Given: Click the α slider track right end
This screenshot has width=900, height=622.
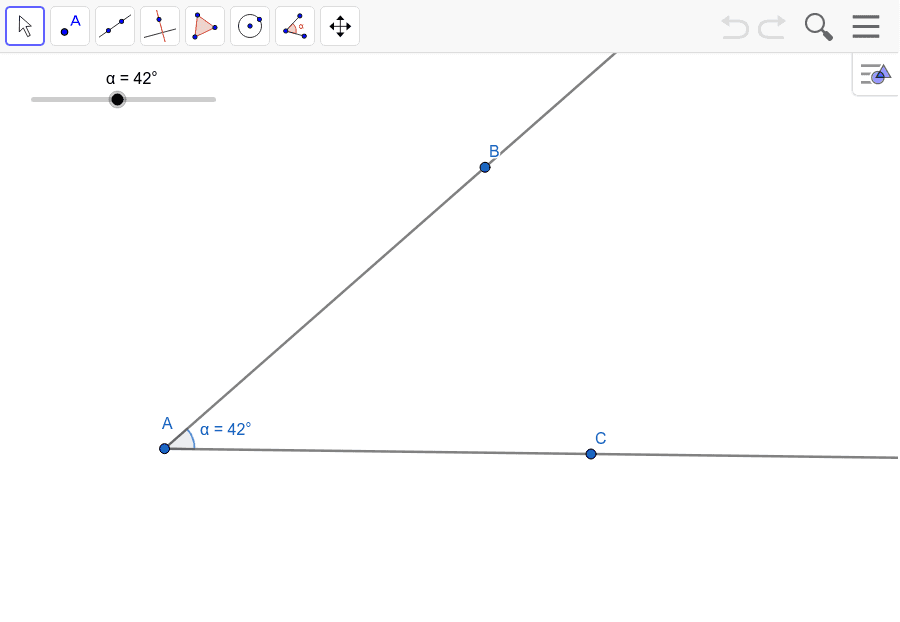Looking at the screenshot, I should coord(214,99).
